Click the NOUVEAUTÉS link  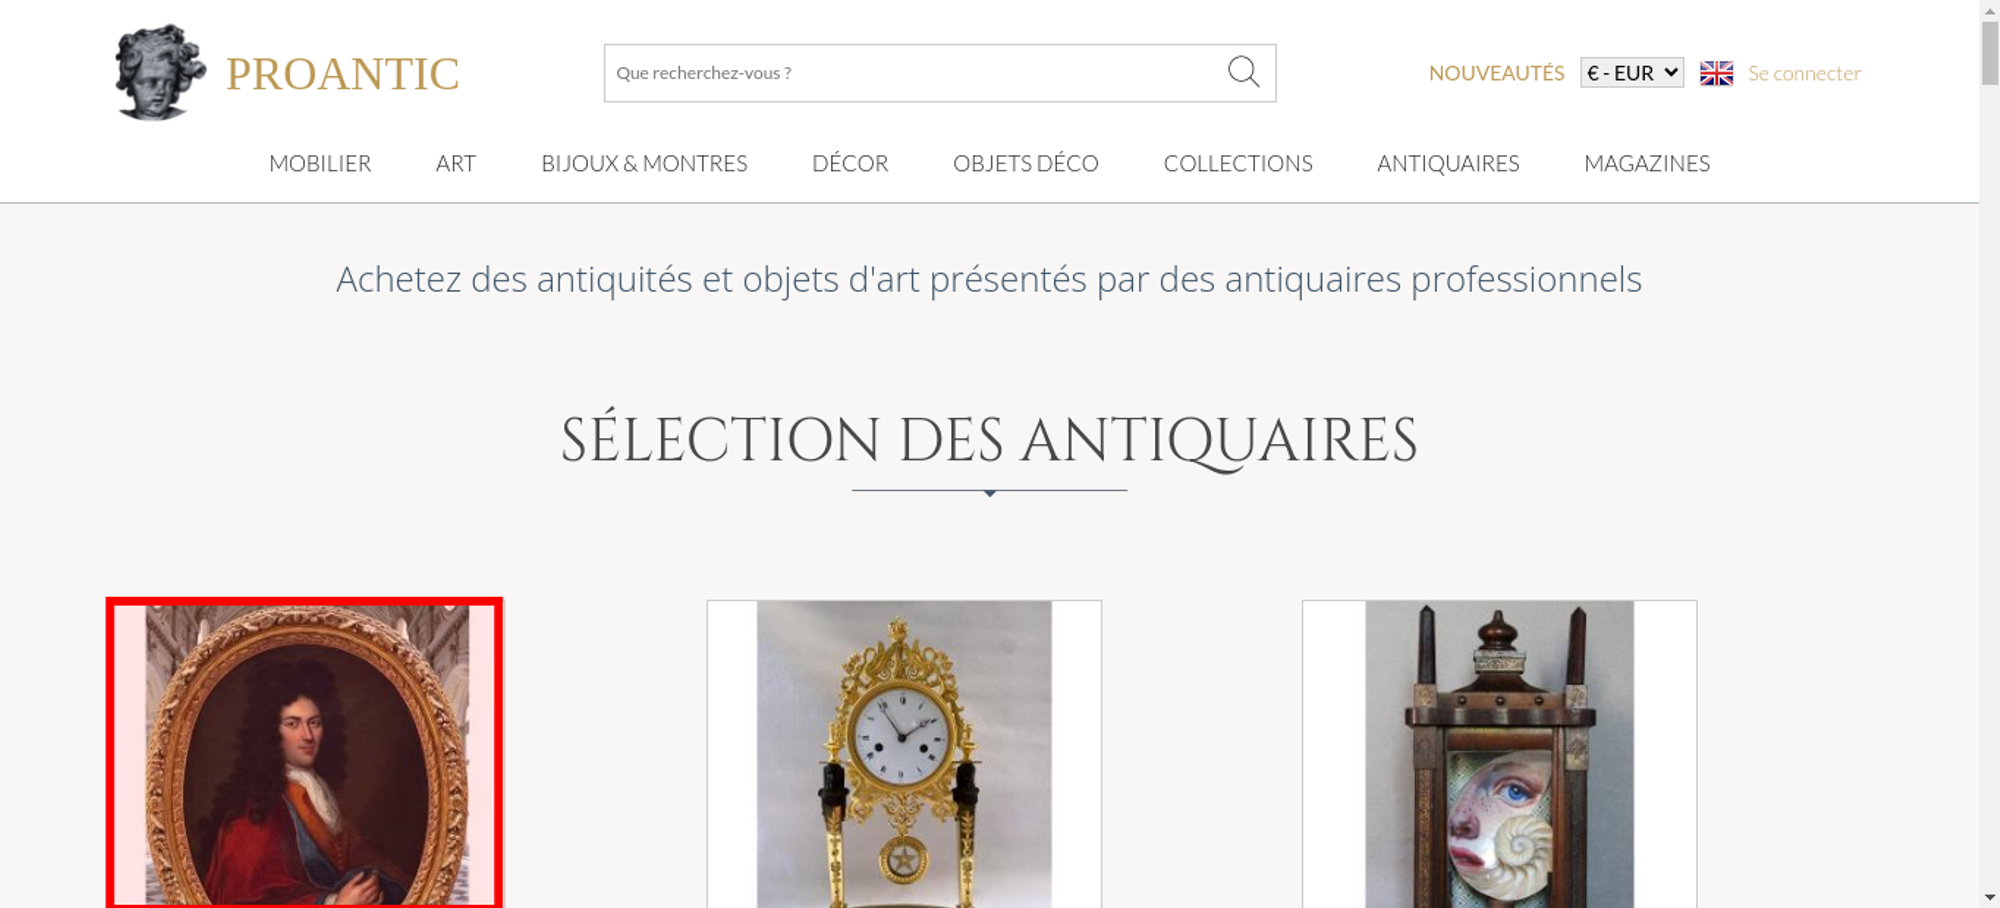coord(1496,73)
